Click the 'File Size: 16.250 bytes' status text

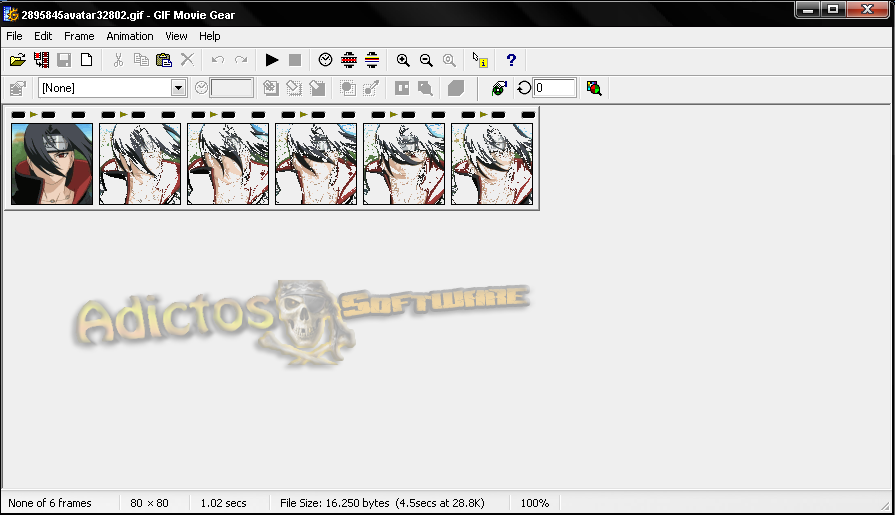coord(334,503)
